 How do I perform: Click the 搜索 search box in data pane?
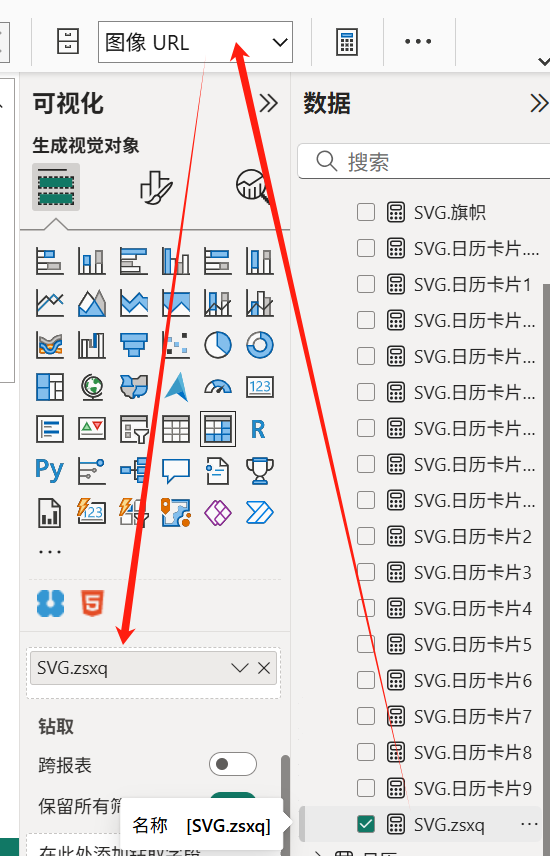(x=425, y=162)
